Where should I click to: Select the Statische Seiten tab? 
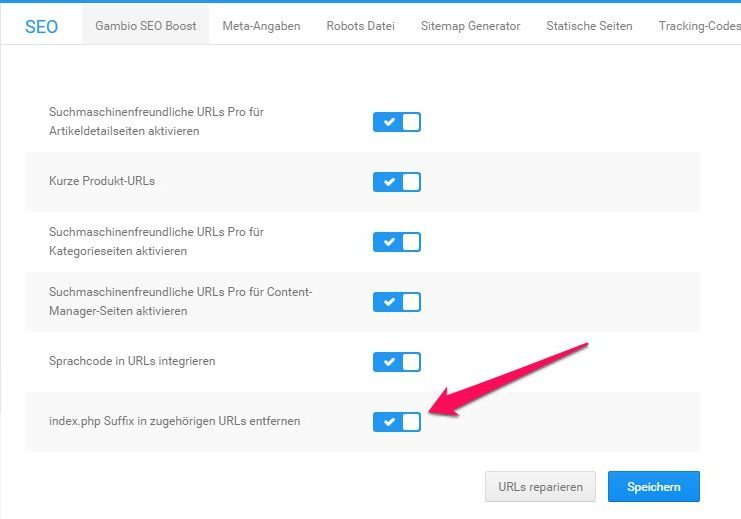[x=589, y=26]
